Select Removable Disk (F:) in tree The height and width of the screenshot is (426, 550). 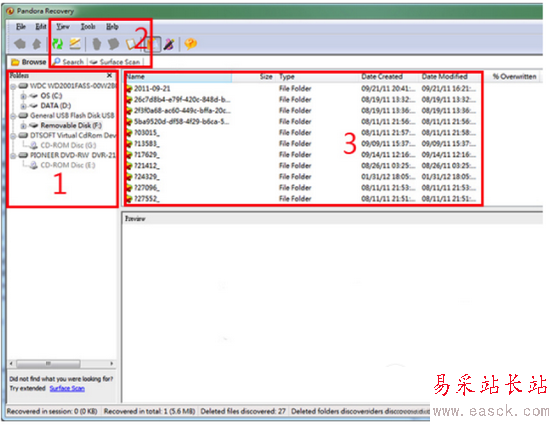click(x=71, y=125)
